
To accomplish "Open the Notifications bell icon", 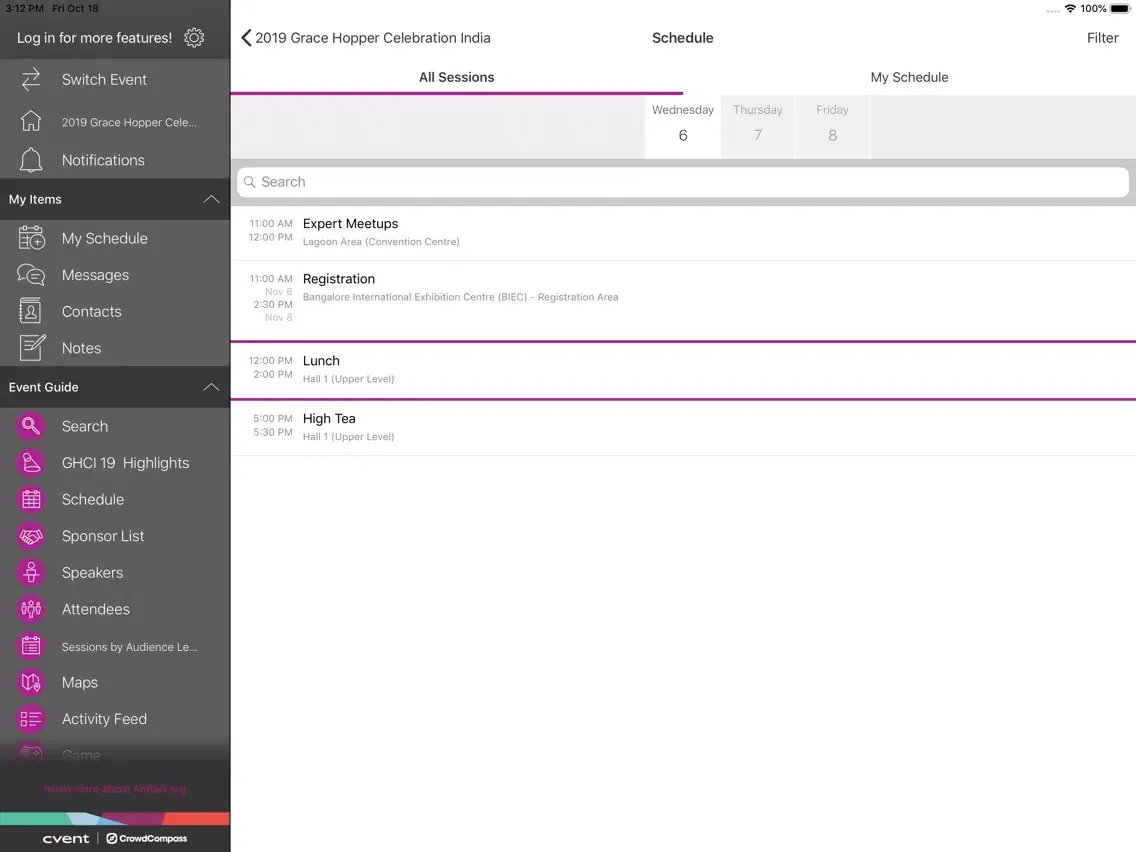I will point(30,160).
